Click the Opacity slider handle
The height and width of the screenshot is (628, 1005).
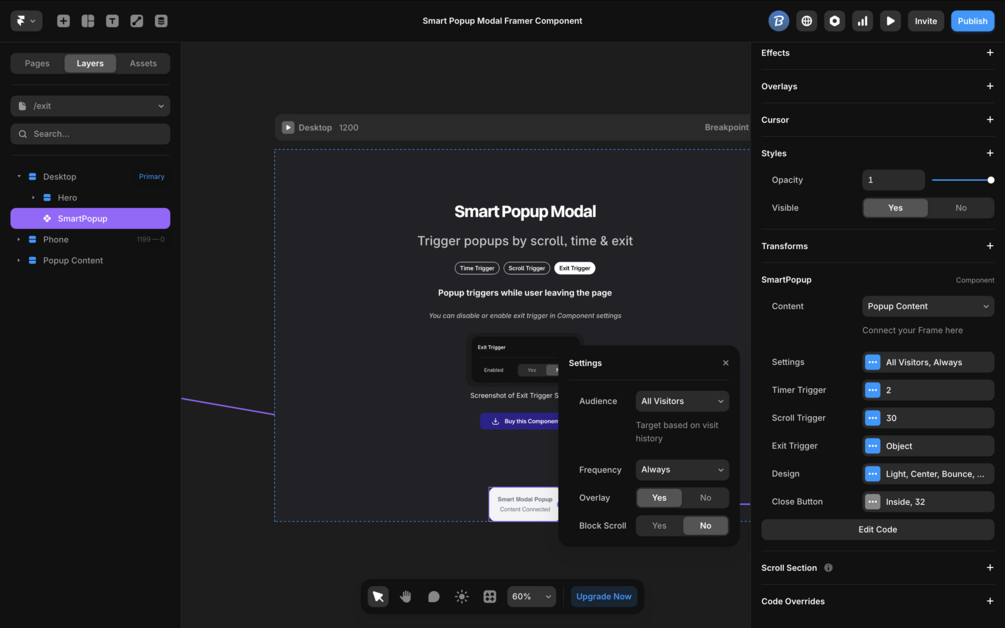(990, 180)
